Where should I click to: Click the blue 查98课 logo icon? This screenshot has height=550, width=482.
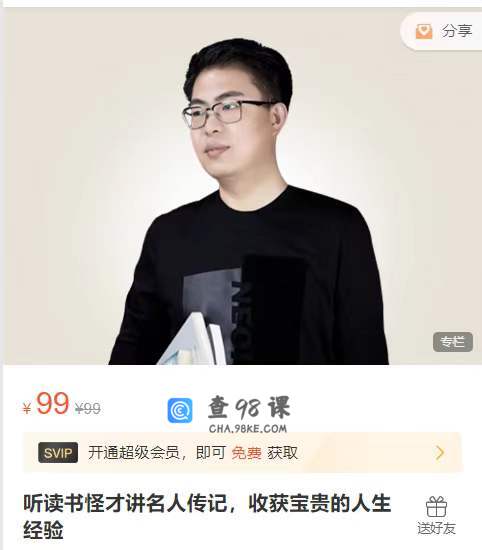[x=180, y=410]
